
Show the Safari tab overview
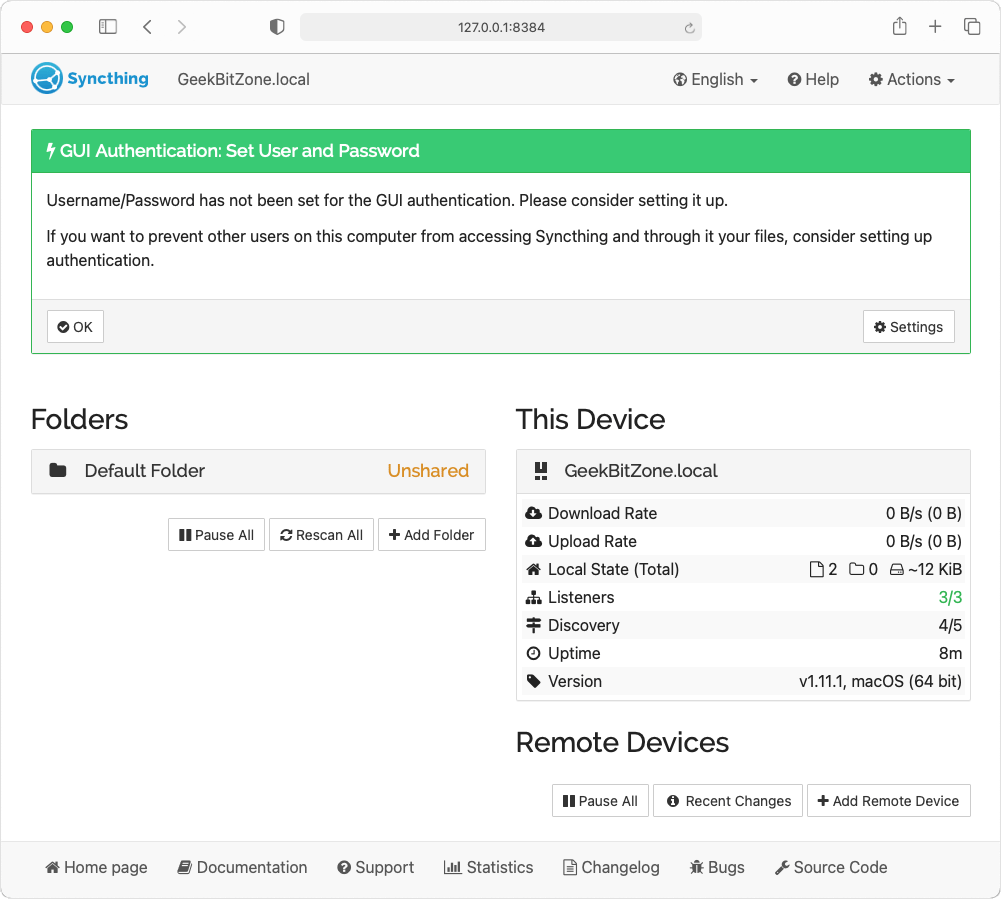972,27
